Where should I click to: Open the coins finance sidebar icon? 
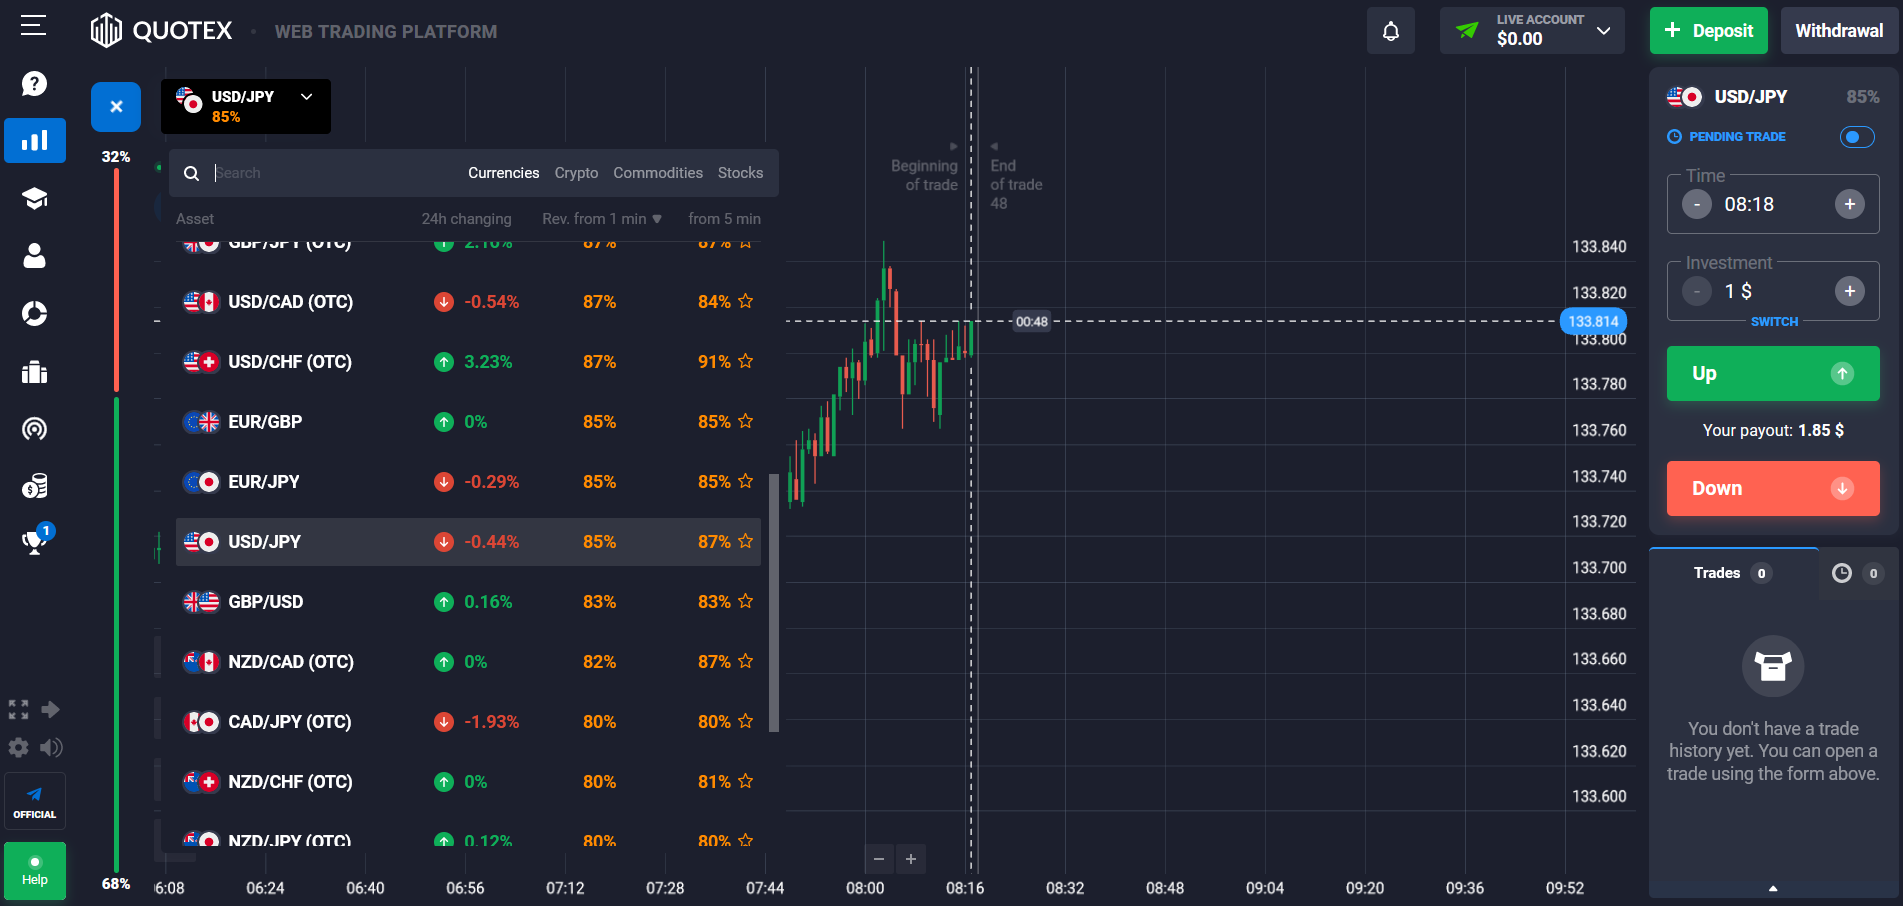(35, 486)
